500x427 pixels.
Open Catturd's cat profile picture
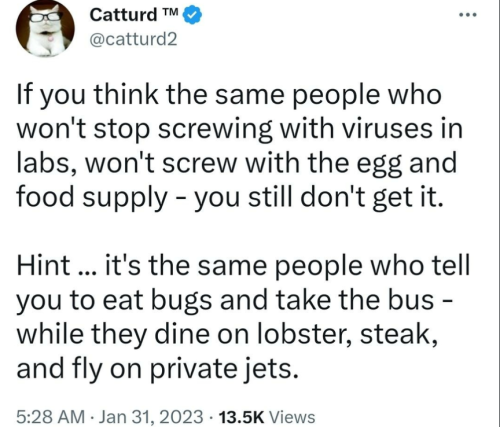tap(45, 29)
